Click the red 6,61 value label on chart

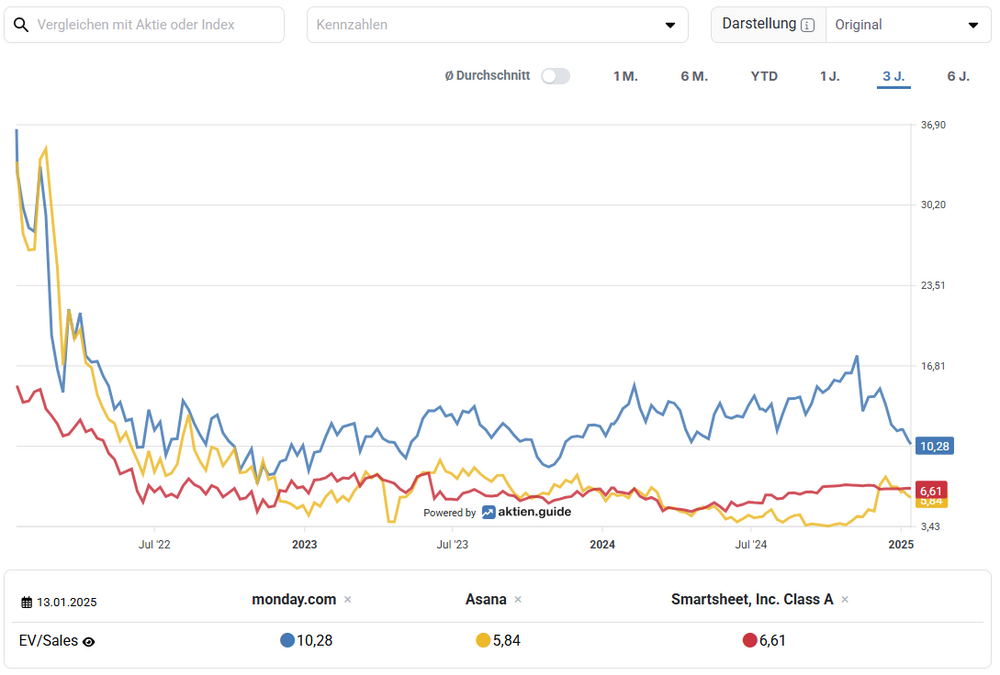931,490
